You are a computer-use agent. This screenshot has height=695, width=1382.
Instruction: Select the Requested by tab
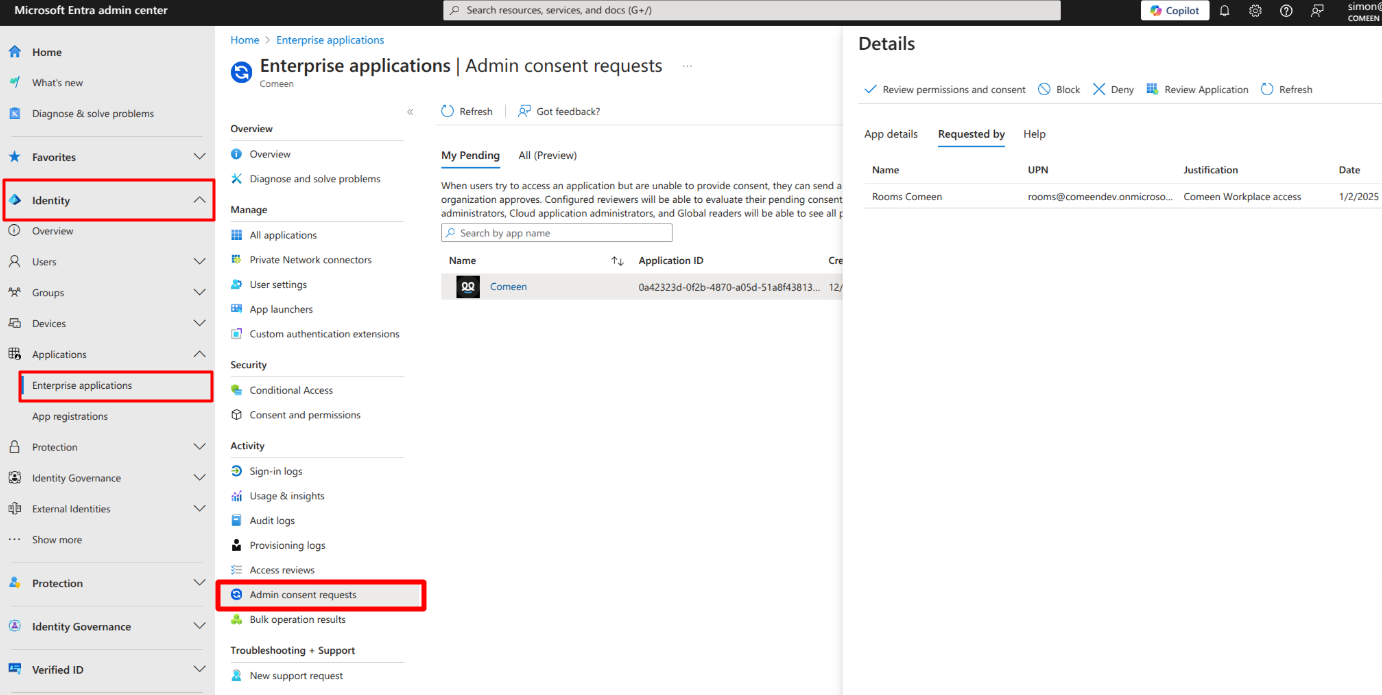click(x=971, y=134)
